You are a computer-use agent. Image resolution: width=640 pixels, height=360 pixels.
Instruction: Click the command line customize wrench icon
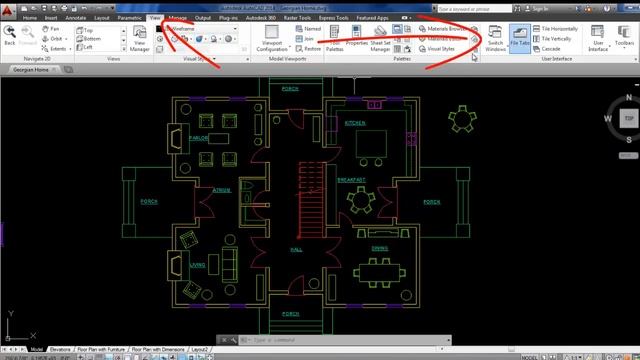(233, 340)
